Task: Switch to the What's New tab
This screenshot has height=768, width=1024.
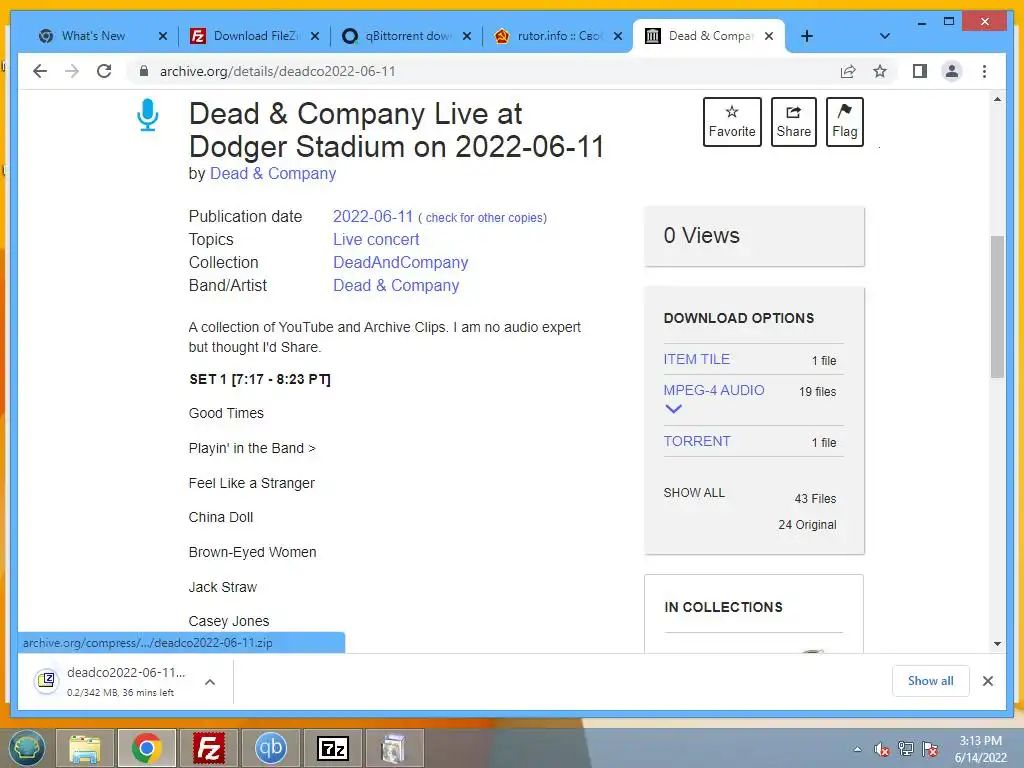Action: [93, 36]
